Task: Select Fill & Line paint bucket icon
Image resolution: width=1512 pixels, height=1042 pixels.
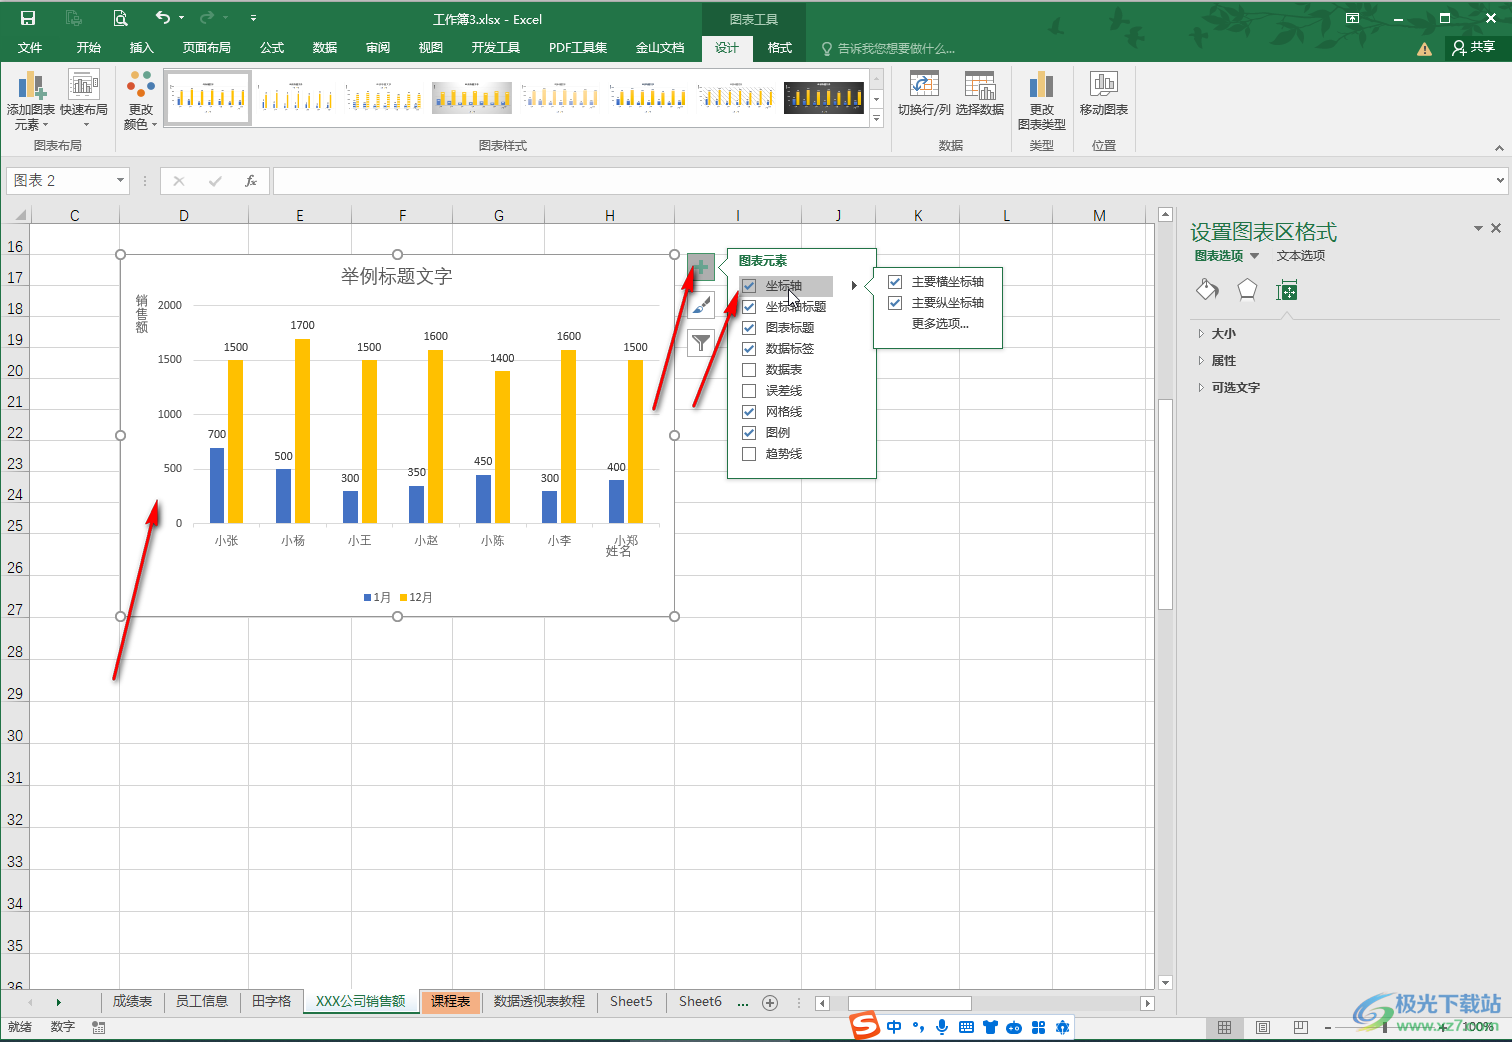Action: click(x=1207, y=290)
